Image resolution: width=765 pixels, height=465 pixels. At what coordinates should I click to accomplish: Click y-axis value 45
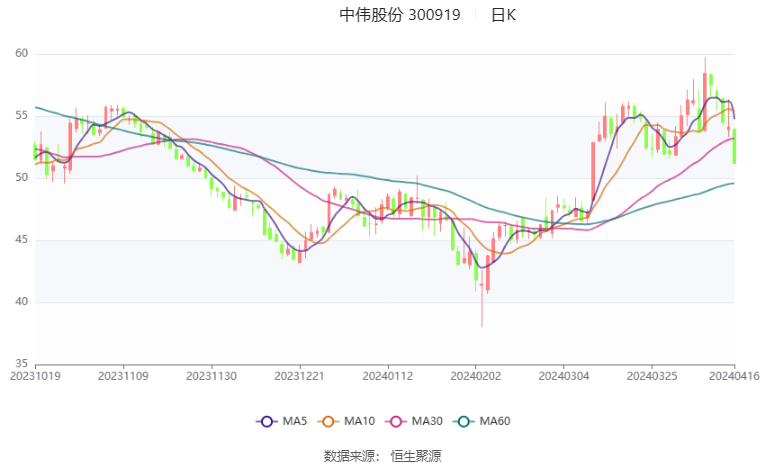click(21, 240)
